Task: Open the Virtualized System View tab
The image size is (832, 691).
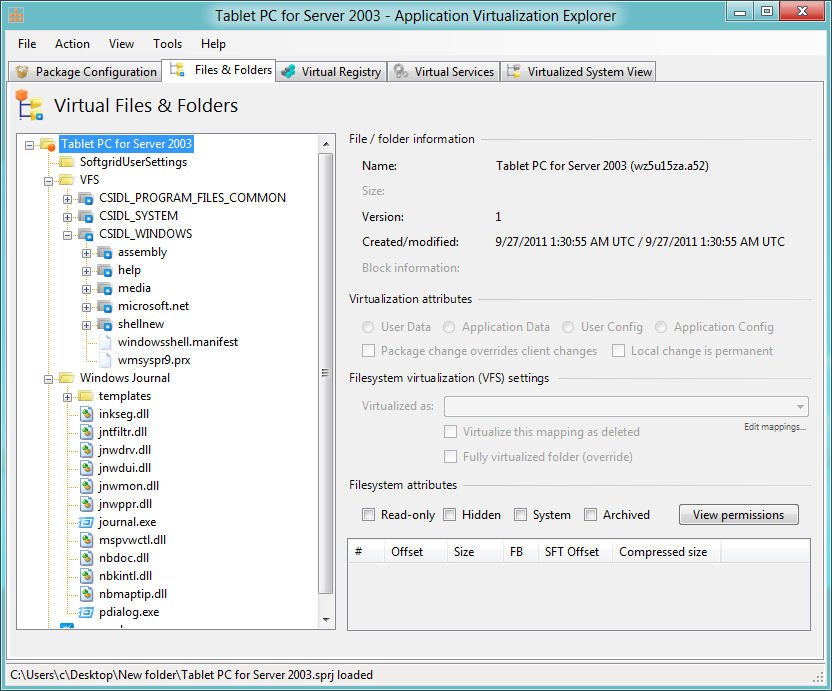Action: coord(579,72)
